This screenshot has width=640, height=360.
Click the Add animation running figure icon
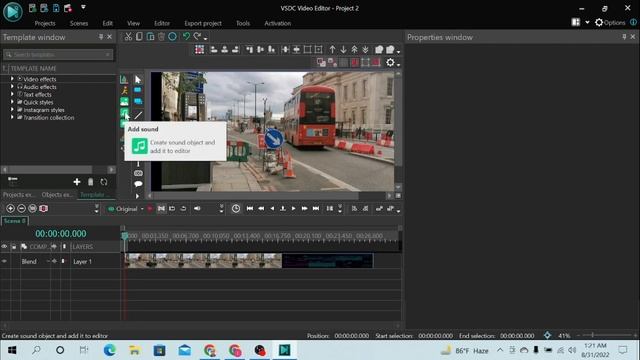(124, 90)
